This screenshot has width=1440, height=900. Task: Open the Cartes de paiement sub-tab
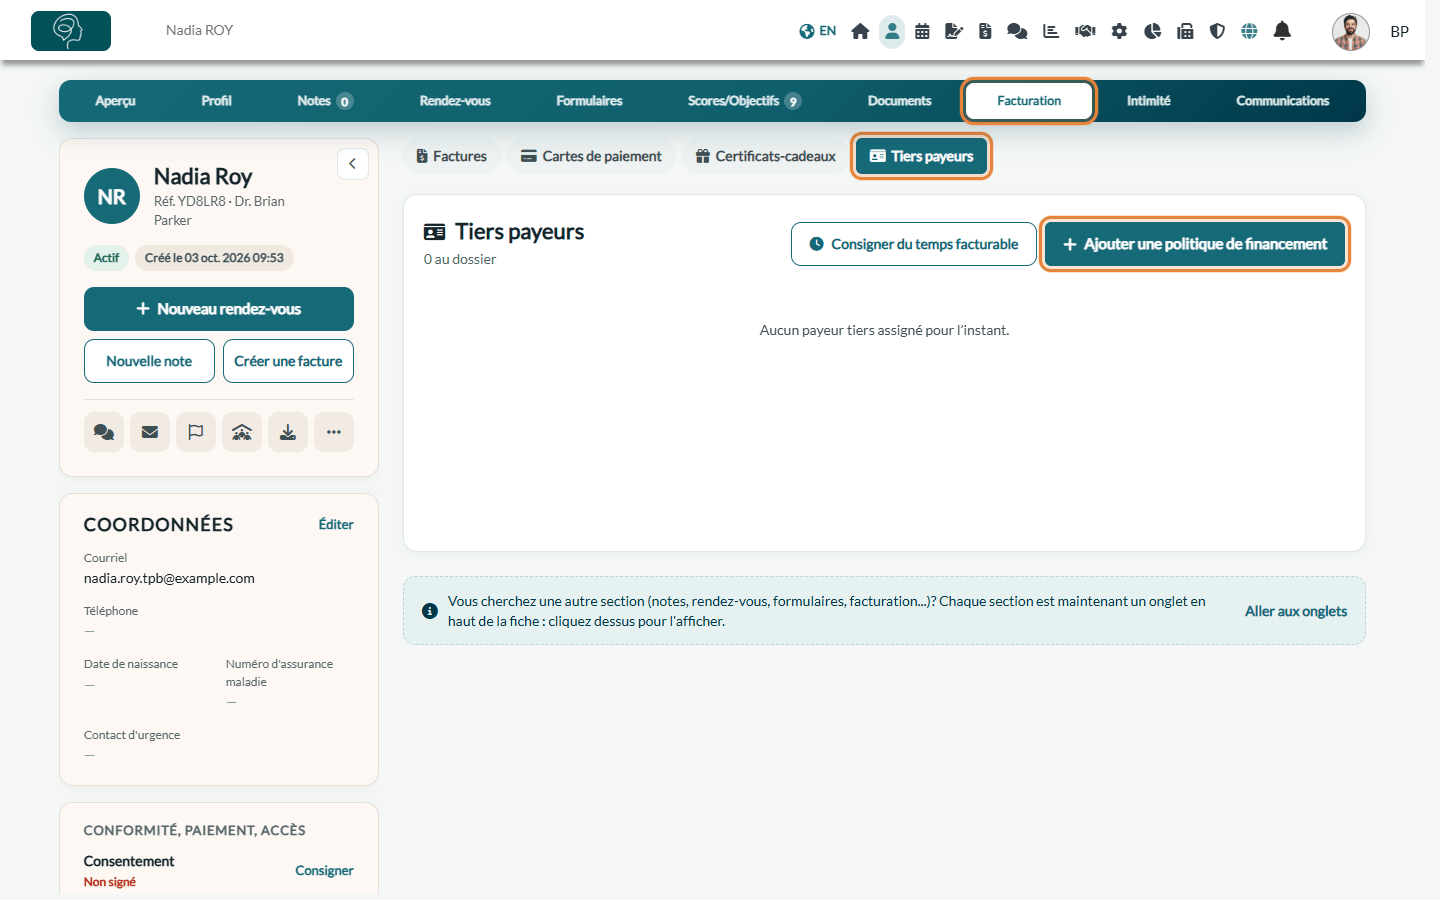pyautogui.click(x=591, y=156)
